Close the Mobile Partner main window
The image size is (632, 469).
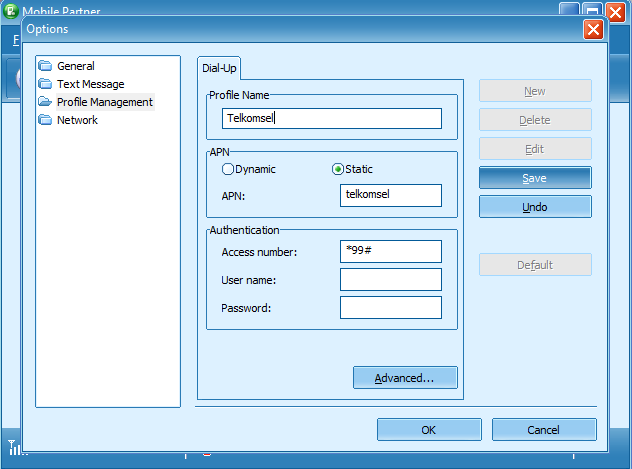tap(615, 12)
